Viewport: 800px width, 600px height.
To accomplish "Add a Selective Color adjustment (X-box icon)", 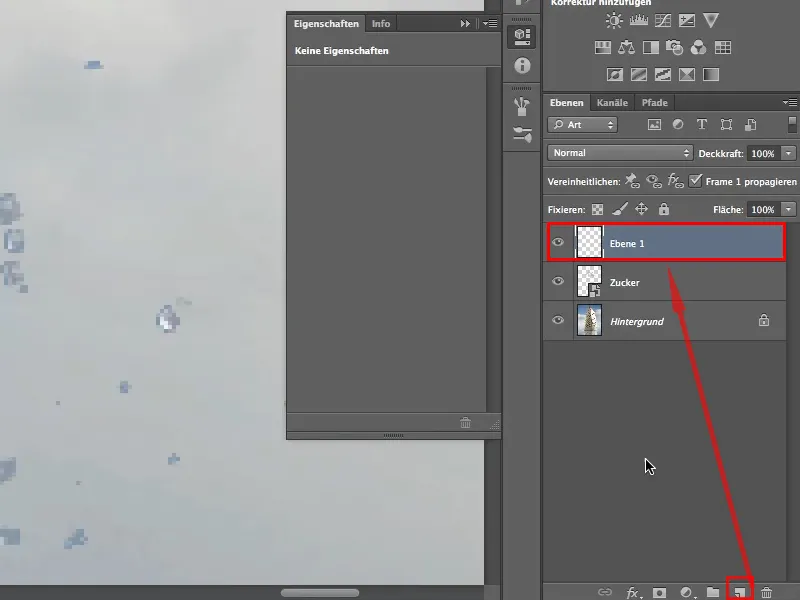I will 687,74.
